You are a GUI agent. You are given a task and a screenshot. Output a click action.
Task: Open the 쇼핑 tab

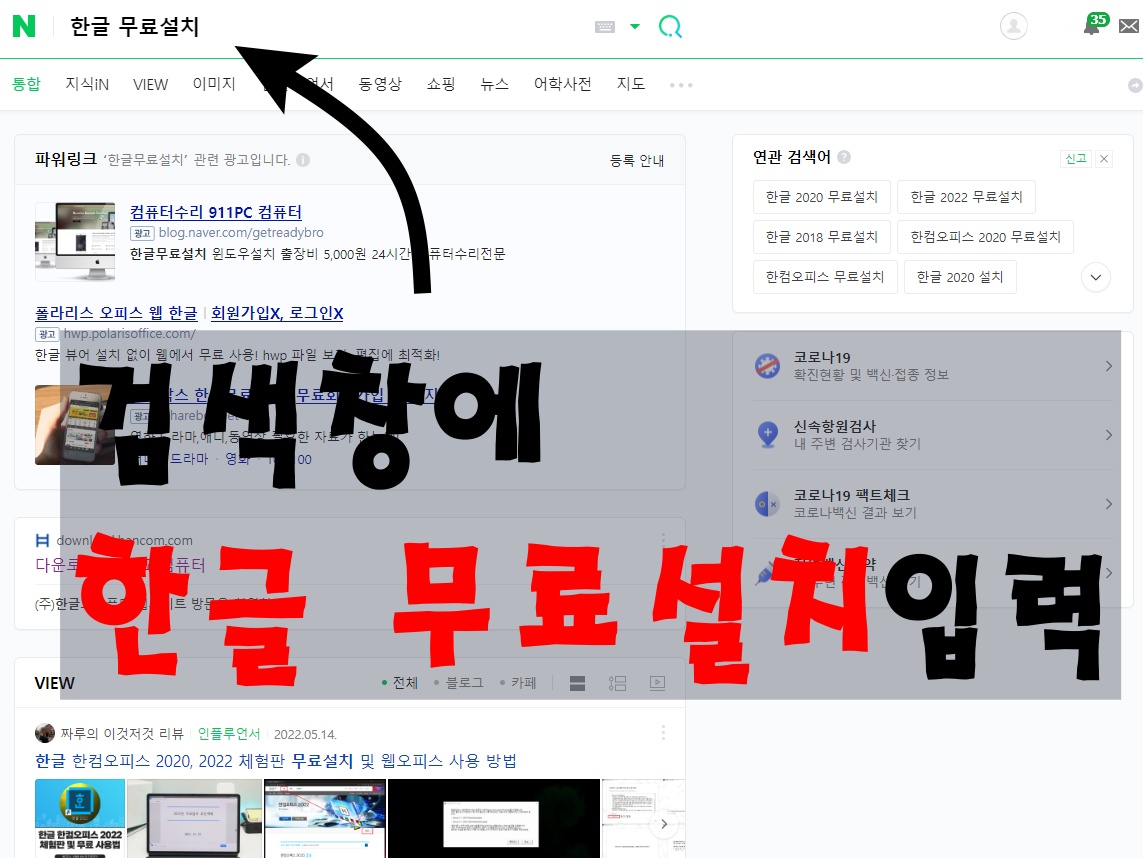coord(441,84)
